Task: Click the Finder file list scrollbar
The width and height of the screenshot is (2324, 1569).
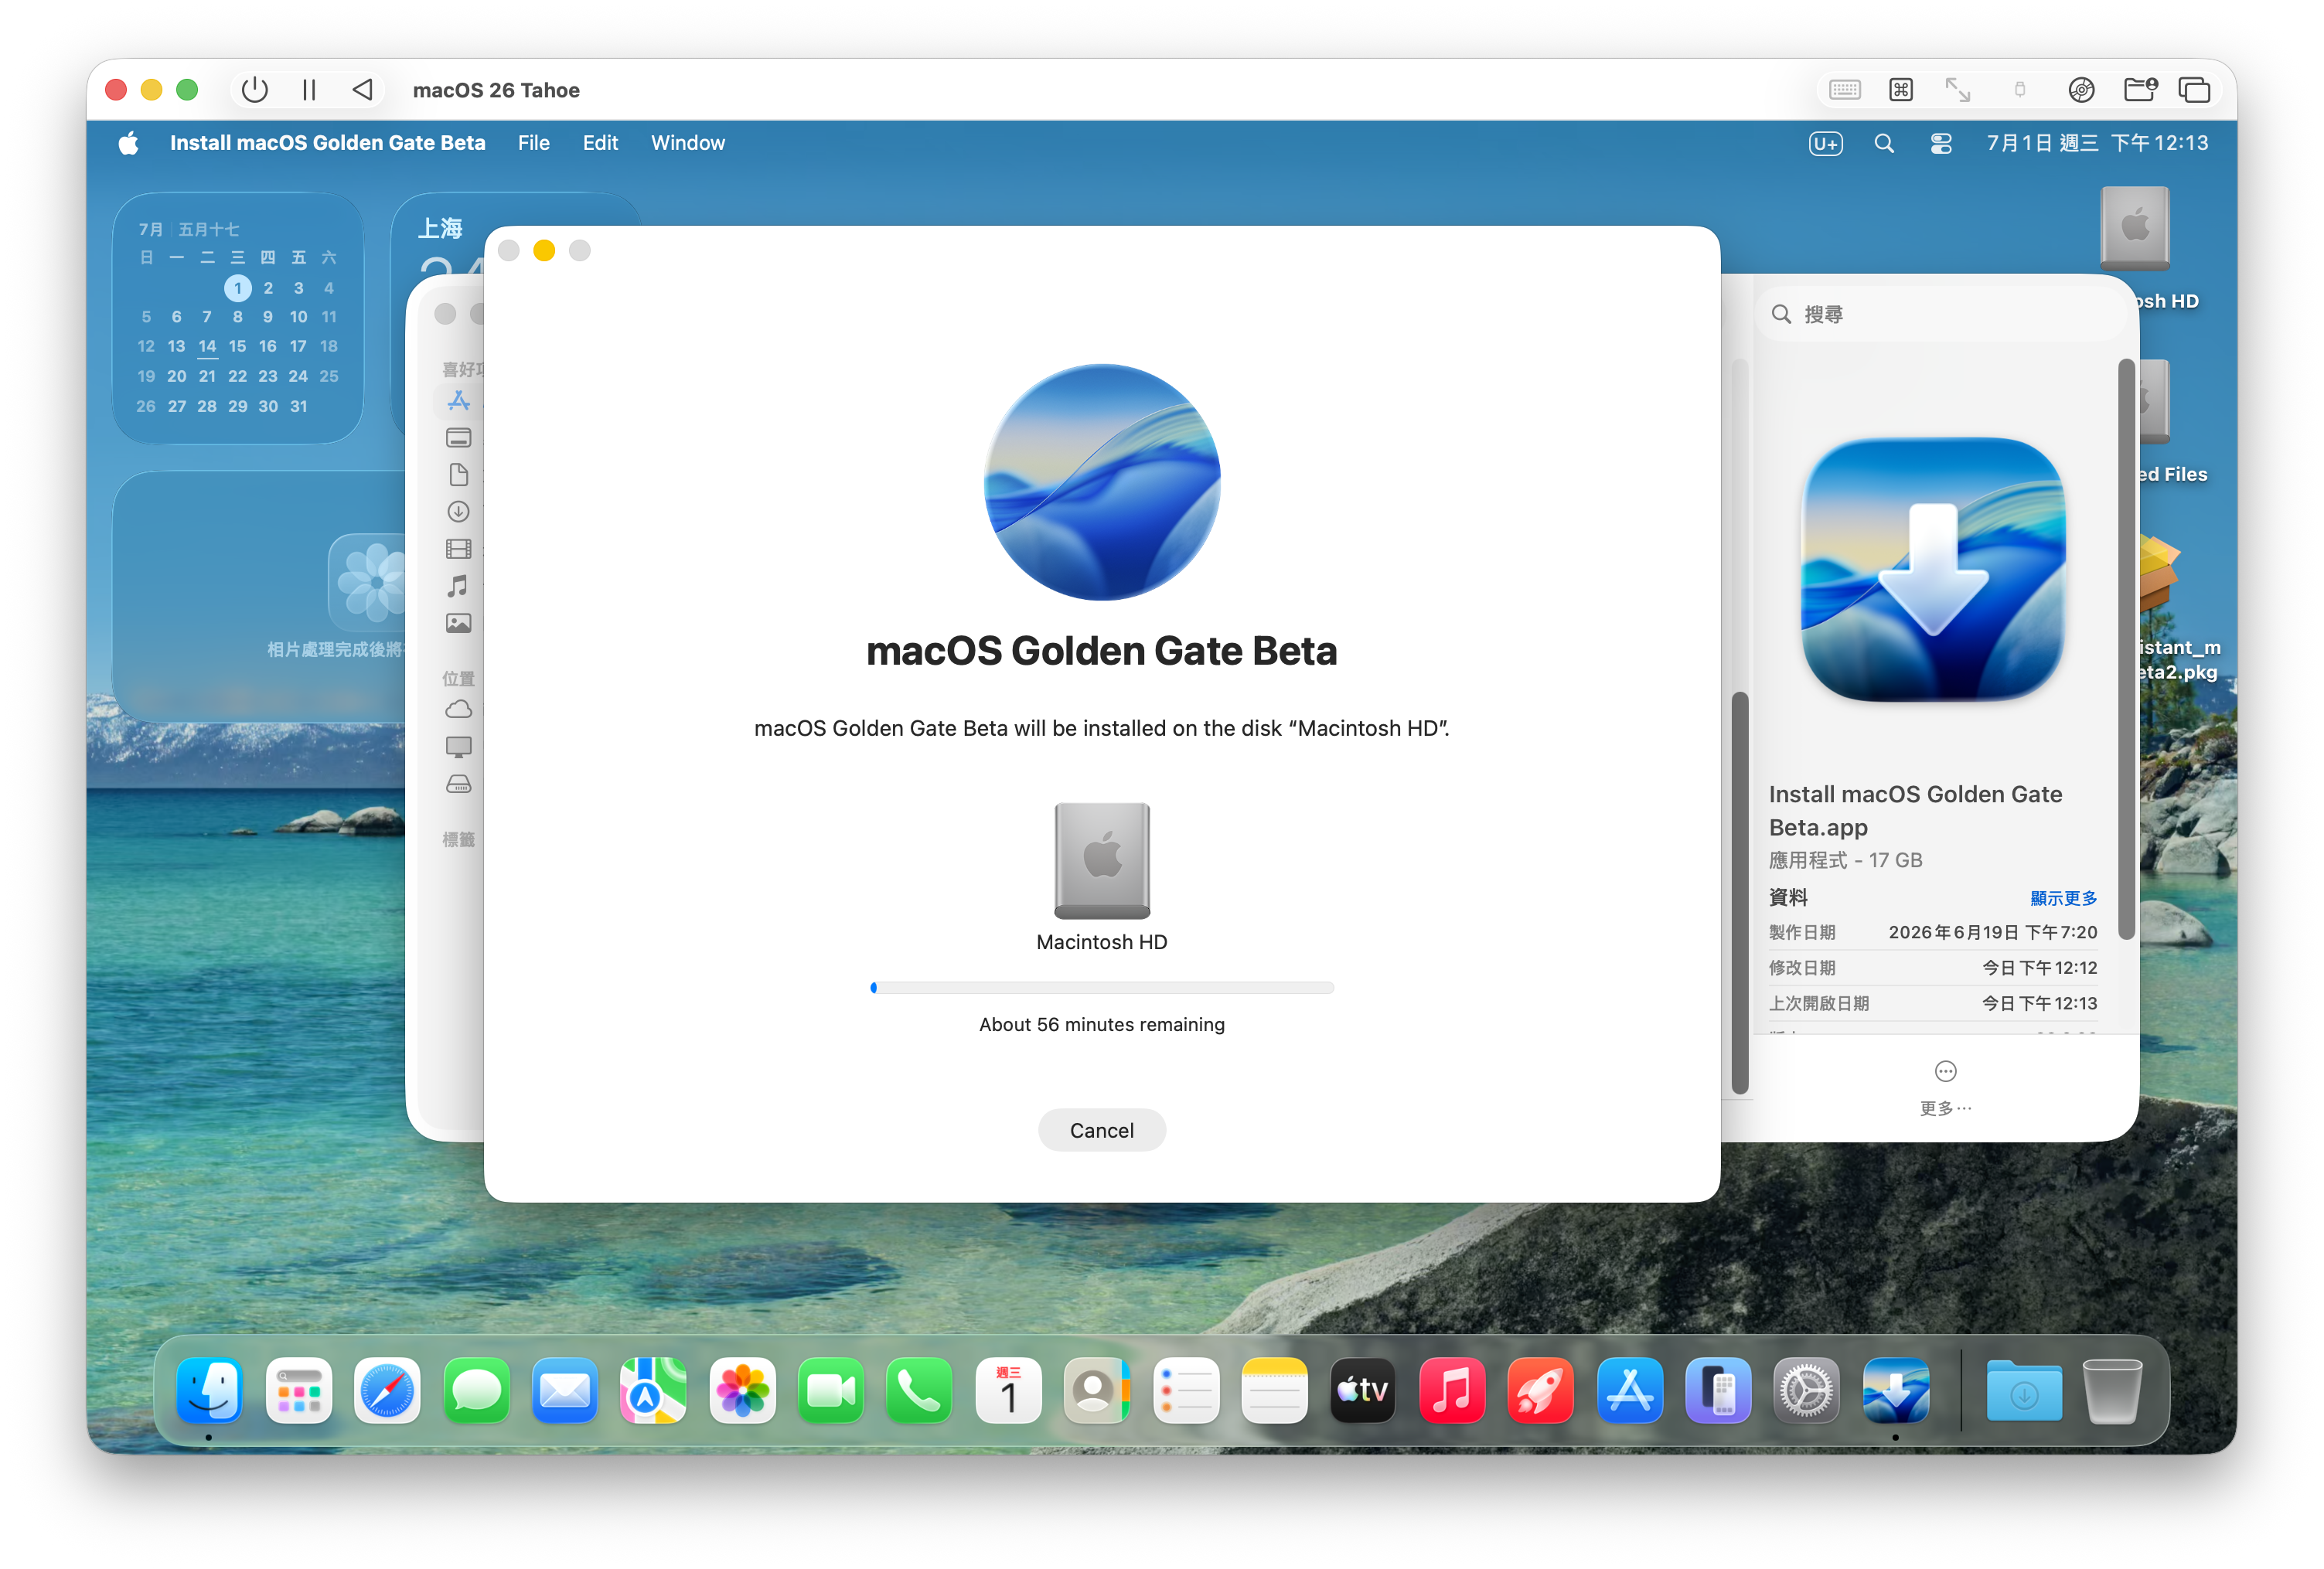Action: [x=1739, y=892]
